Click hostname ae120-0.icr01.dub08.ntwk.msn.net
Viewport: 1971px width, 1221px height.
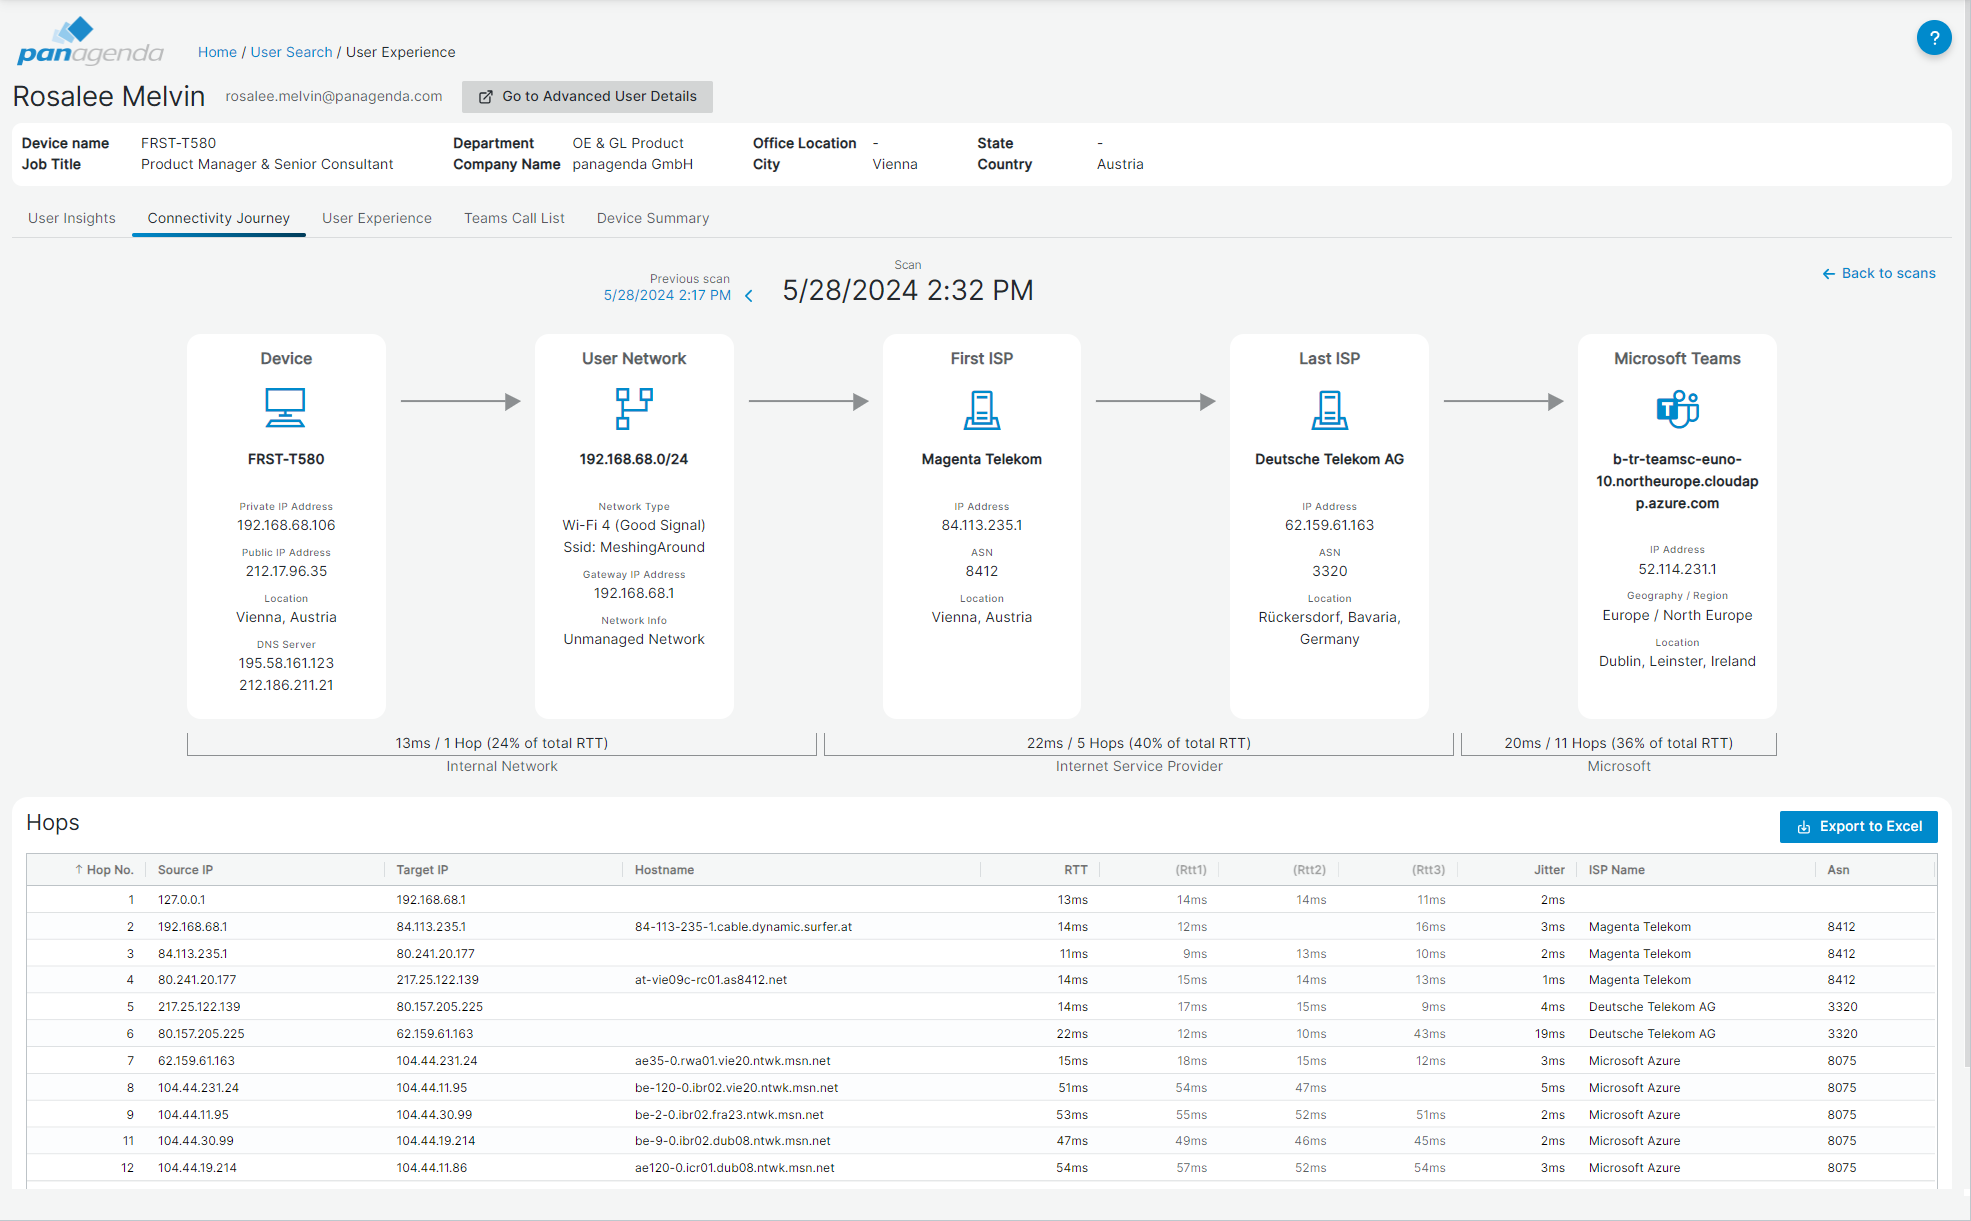click(735, 1168)
